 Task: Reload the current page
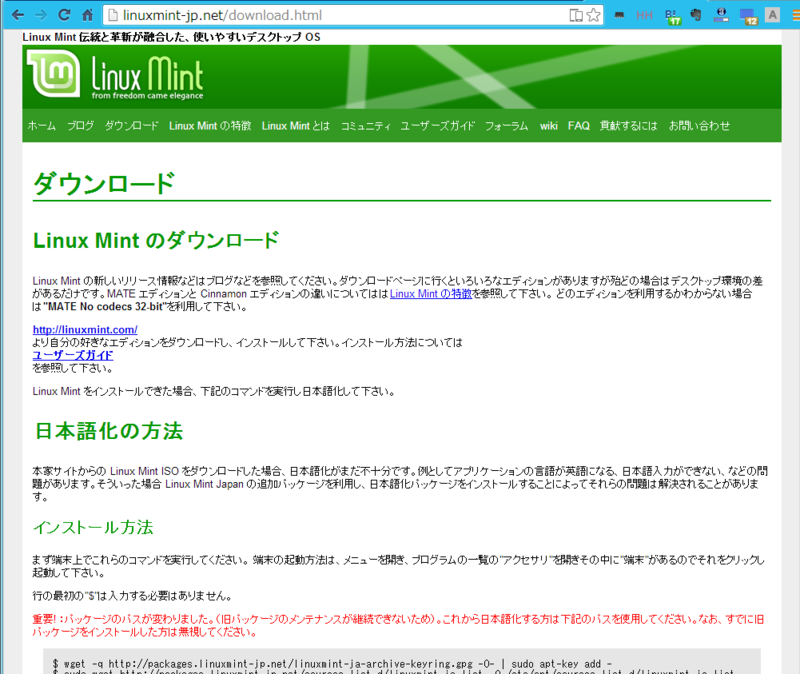click(64, 15)
